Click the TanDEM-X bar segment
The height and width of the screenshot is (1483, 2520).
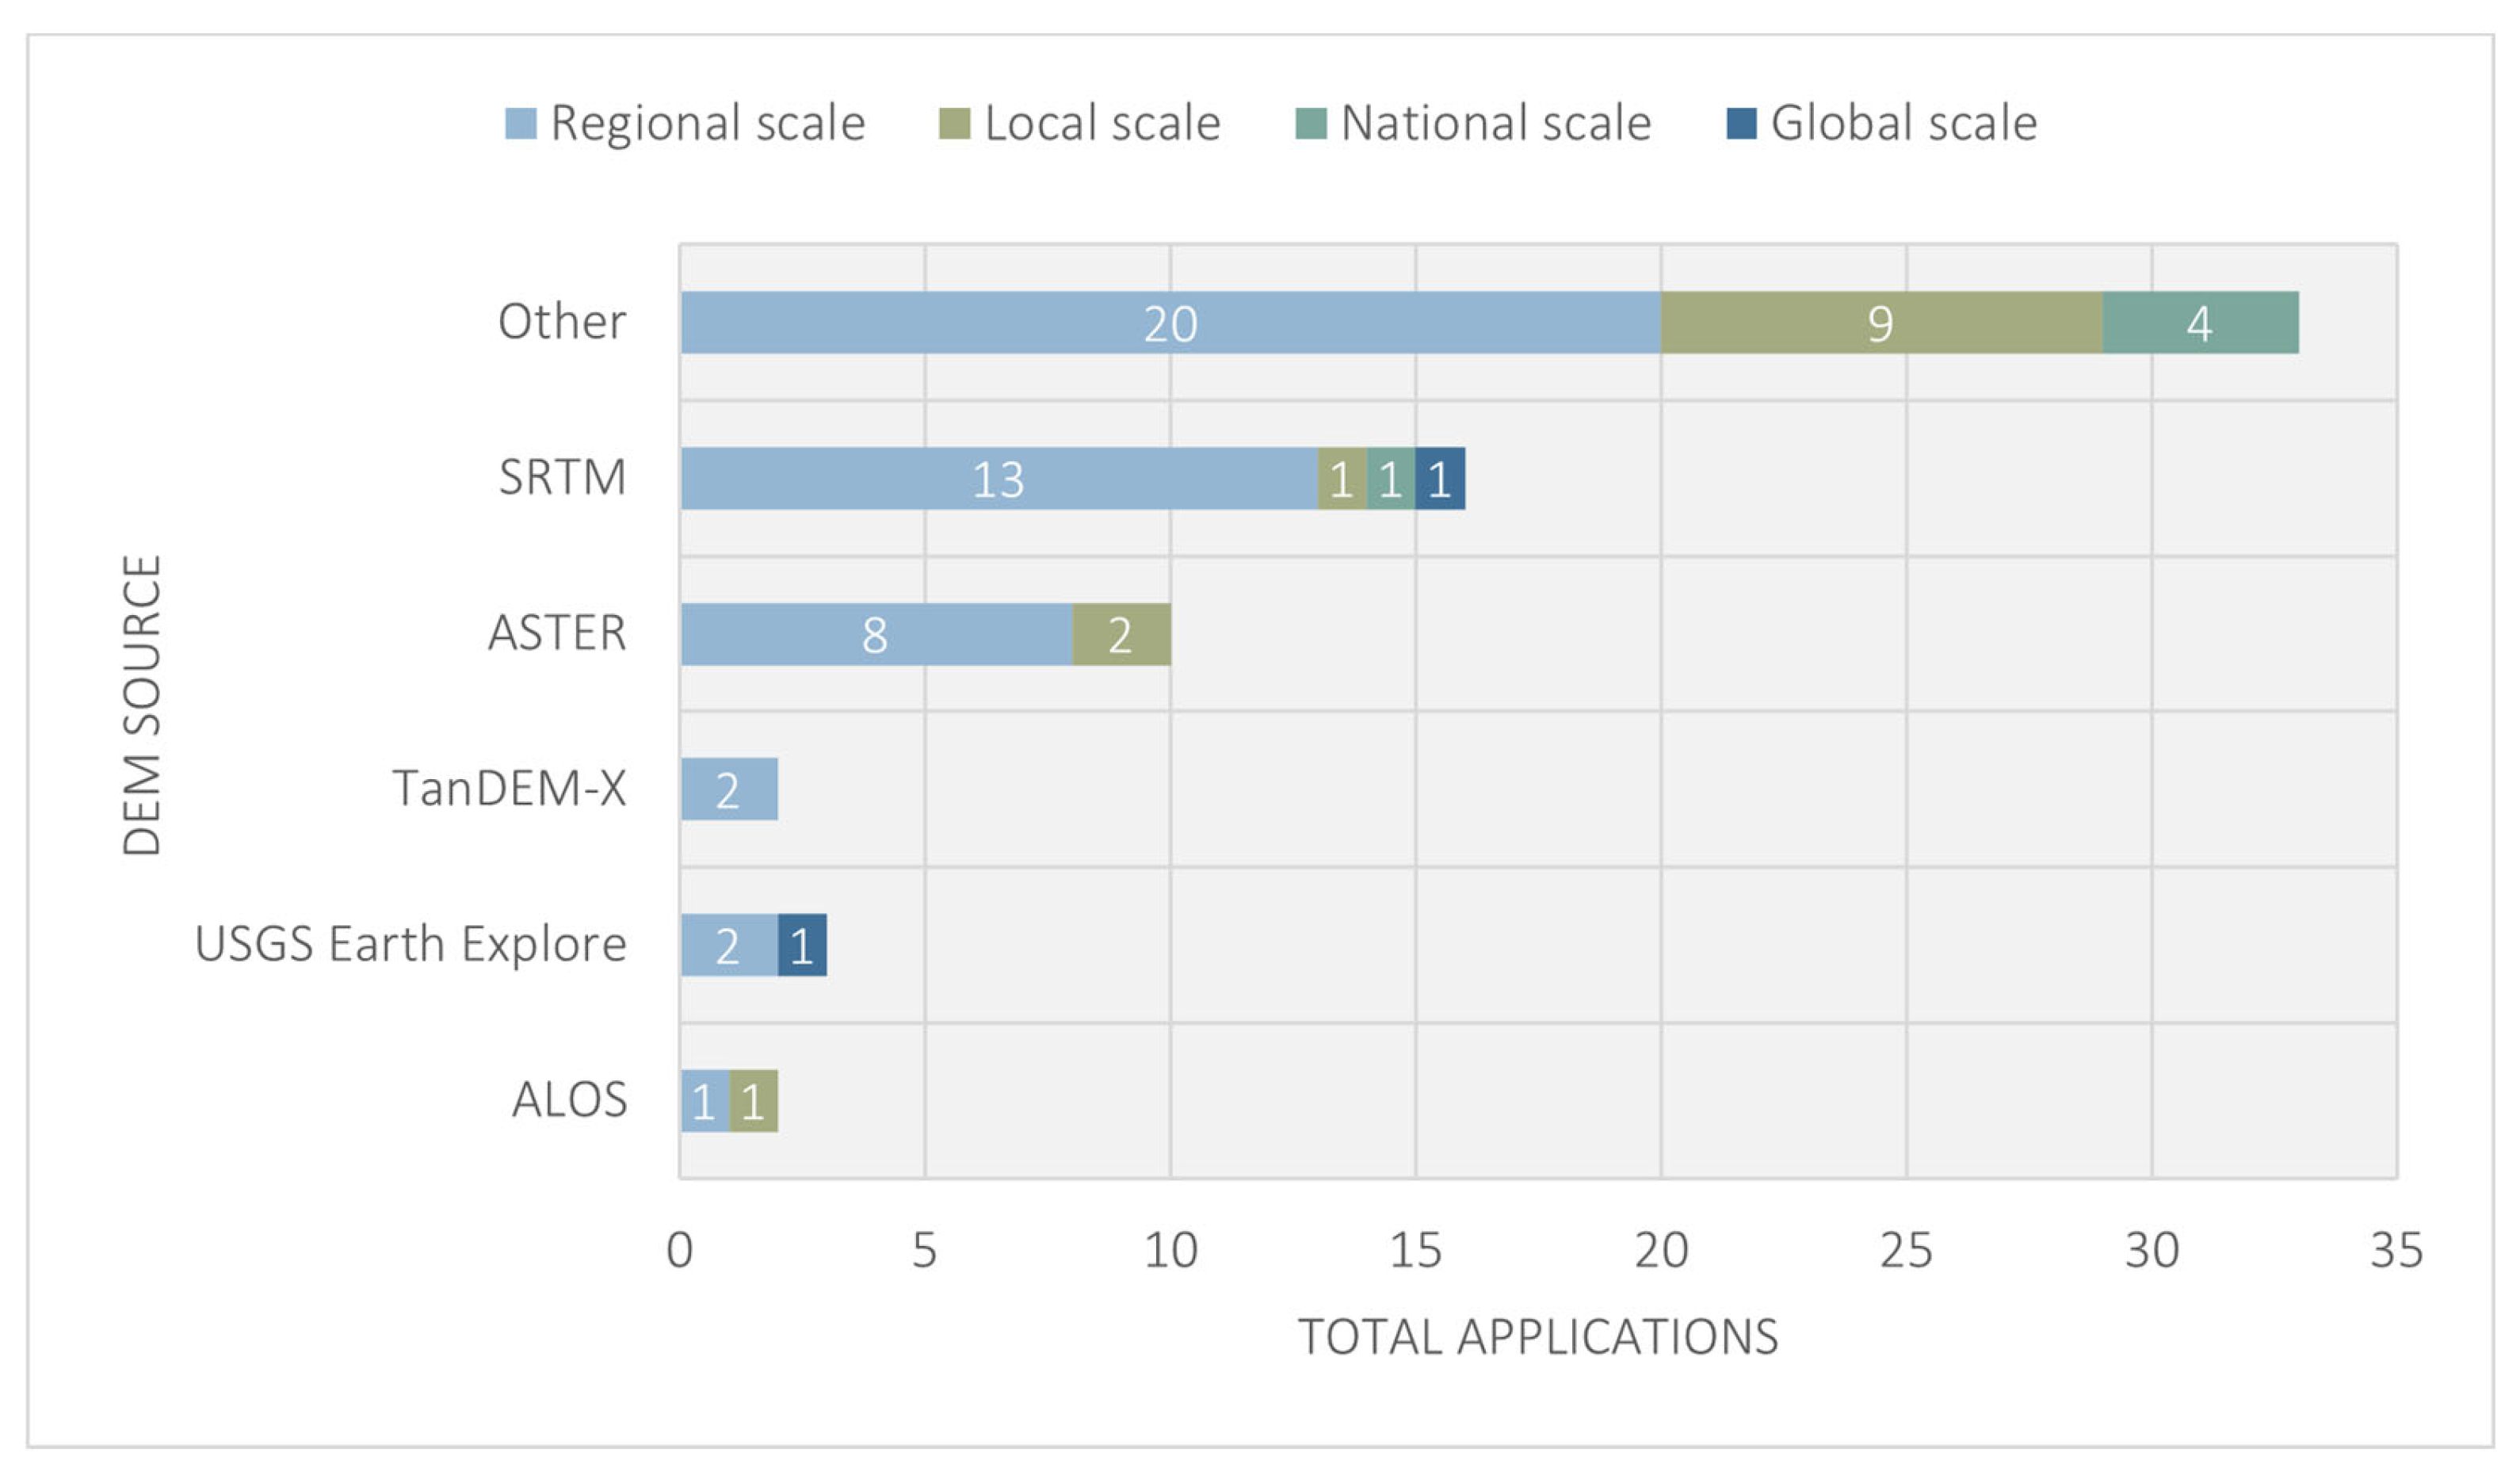729,789
